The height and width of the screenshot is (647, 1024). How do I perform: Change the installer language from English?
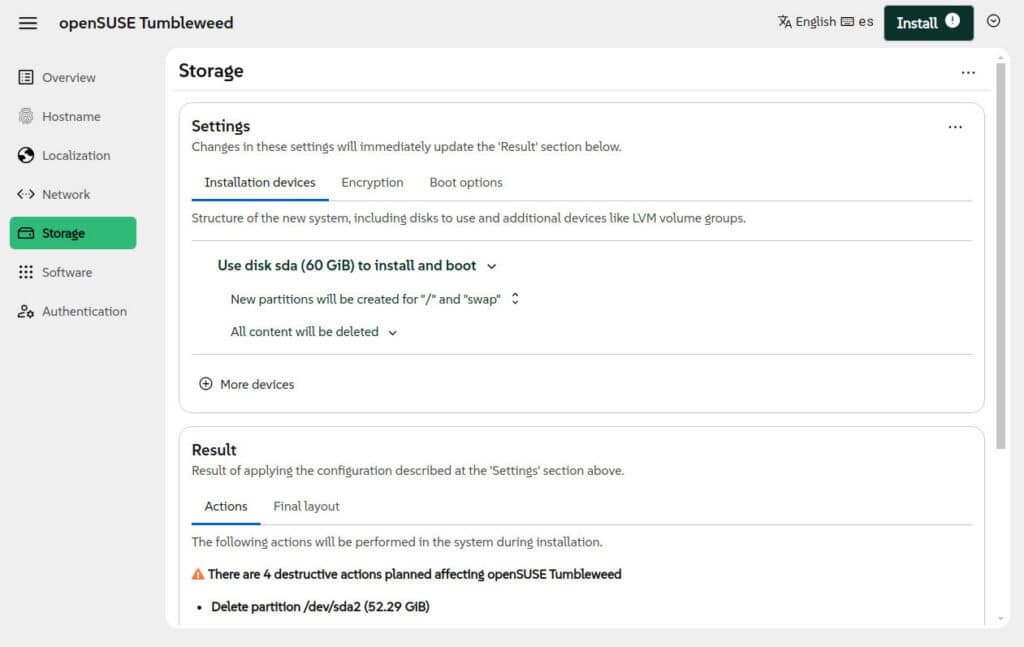[812, 21]
